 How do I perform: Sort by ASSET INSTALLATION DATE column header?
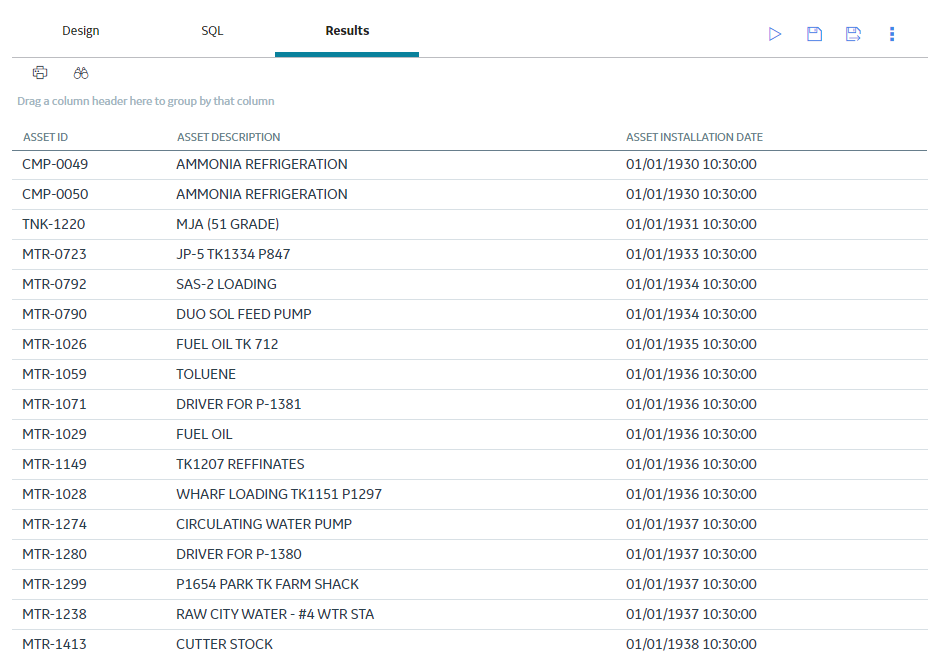click(694, 137)
